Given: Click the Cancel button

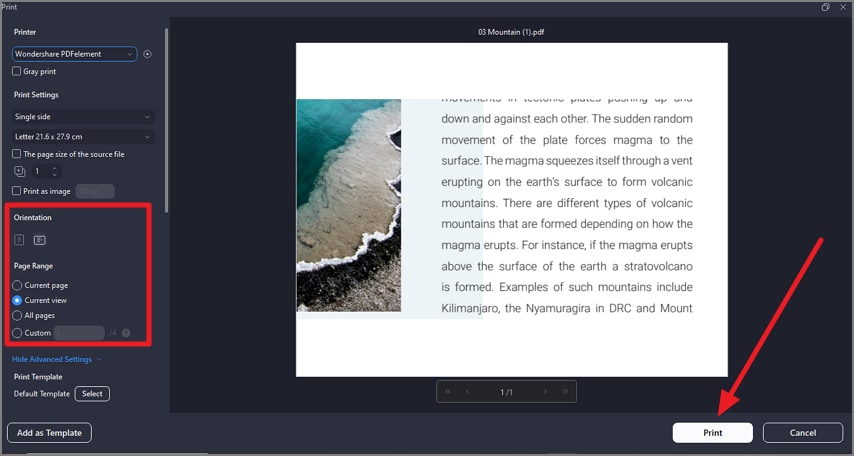Looking at the screenshot, I should (803, 433).
